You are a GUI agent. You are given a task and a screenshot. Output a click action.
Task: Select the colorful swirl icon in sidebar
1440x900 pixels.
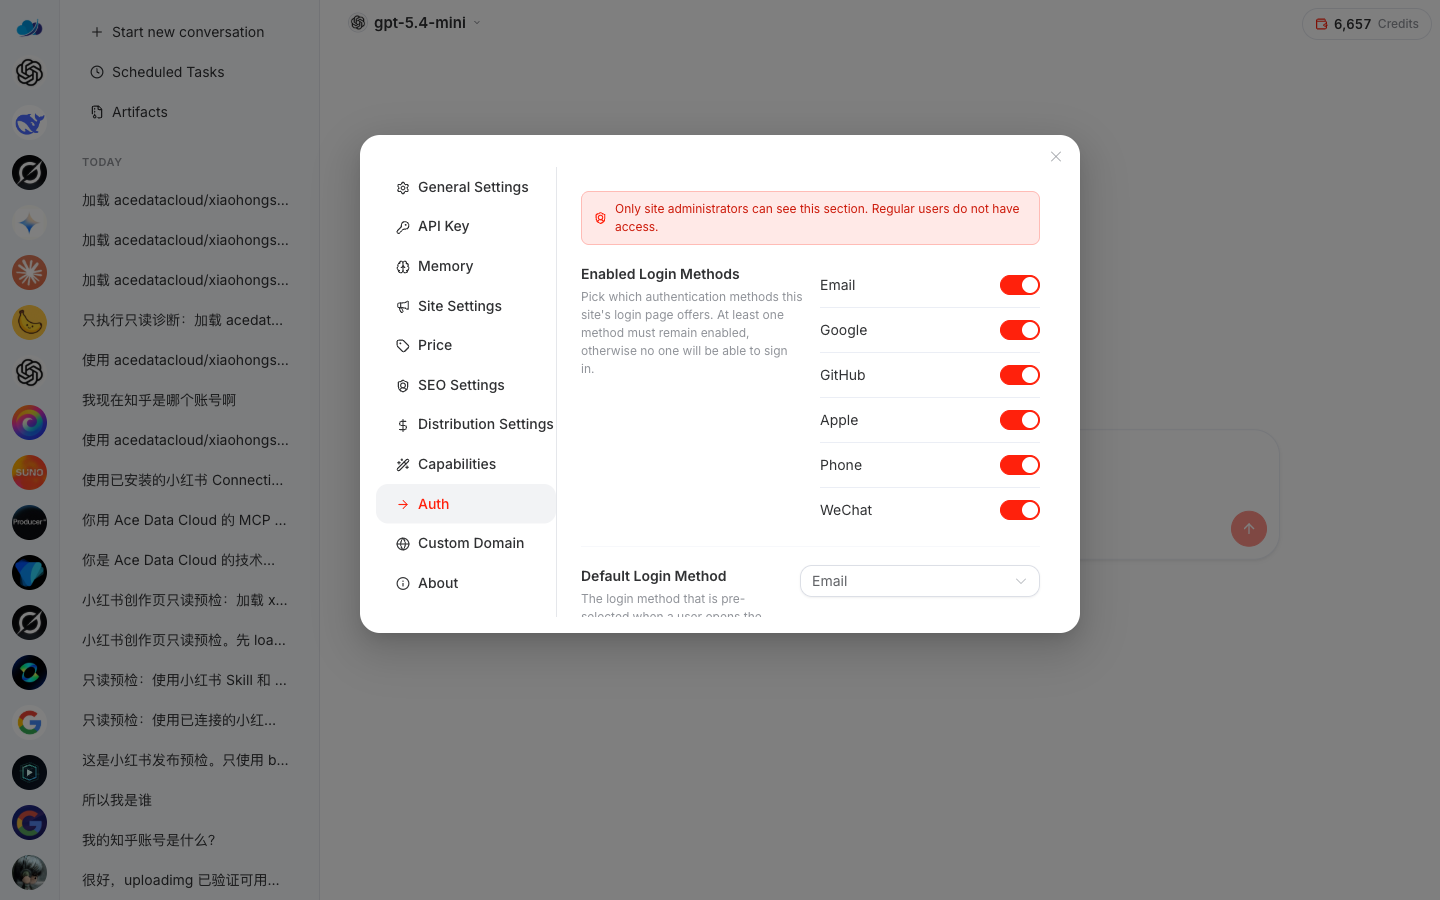[29, 423]
